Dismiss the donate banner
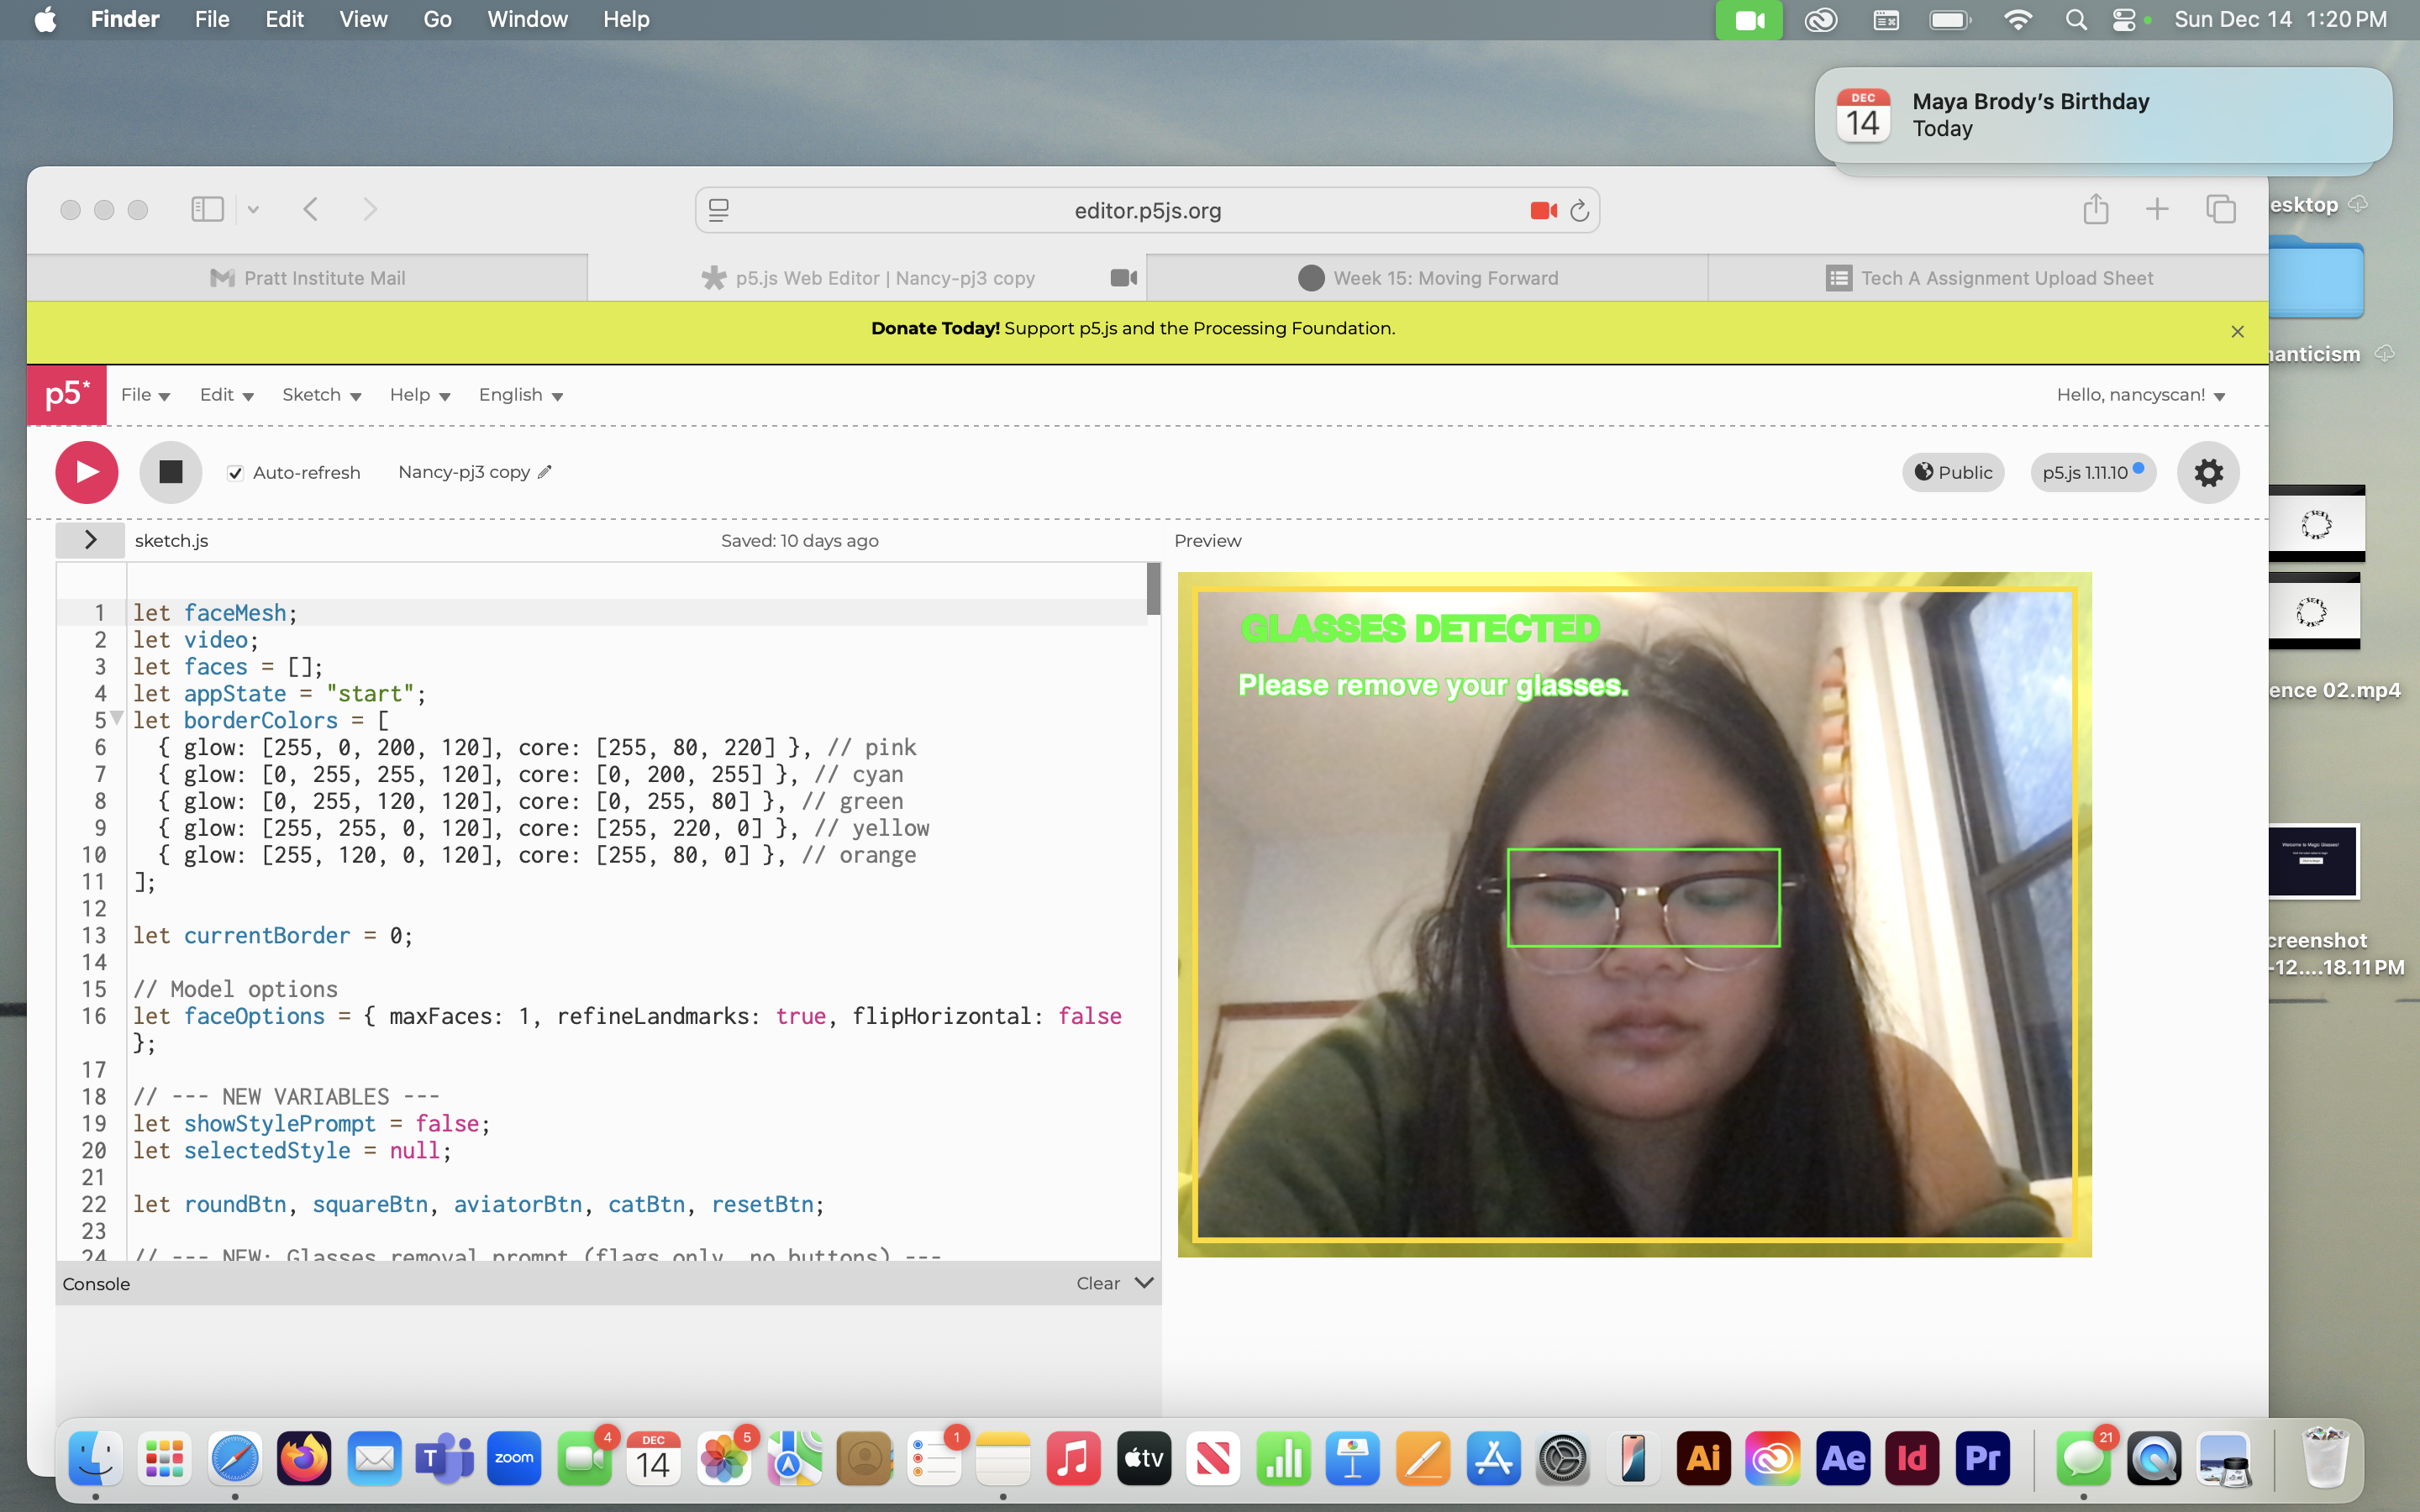This screenshot has height=1512, width=2420. pyautogui.click(x=2238, y=331)
